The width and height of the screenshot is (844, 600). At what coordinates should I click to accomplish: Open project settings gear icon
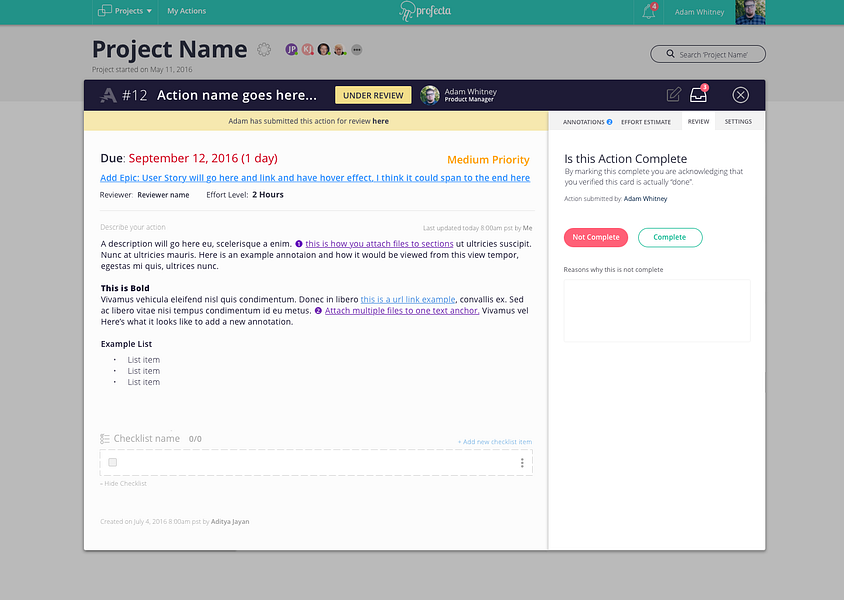[x=264, y=50]
